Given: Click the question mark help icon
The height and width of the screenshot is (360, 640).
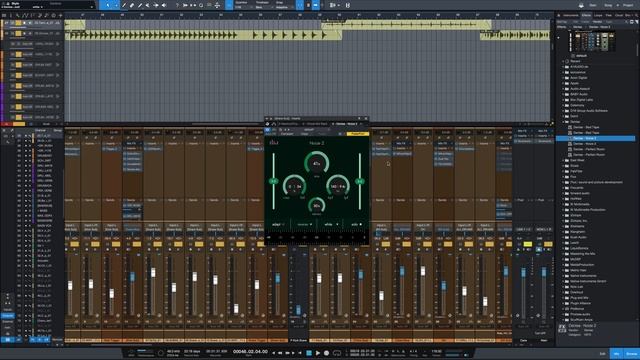Looking at the screenshot, I should pos(177,5).
